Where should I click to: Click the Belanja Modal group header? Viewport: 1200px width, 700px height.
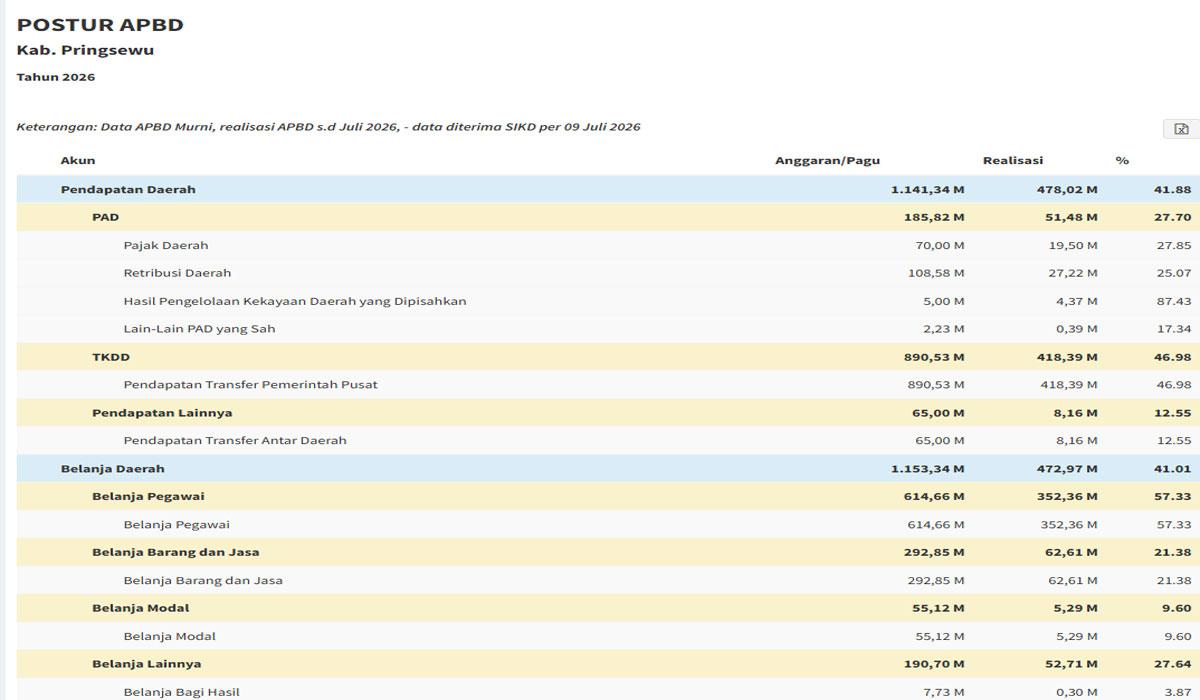(x=608, y=609)
